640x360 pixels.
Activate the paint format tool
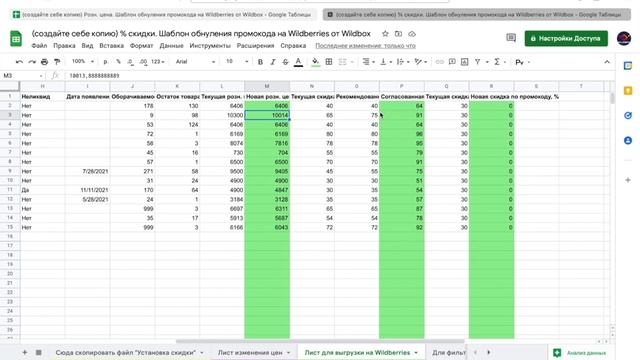[57, 62]
